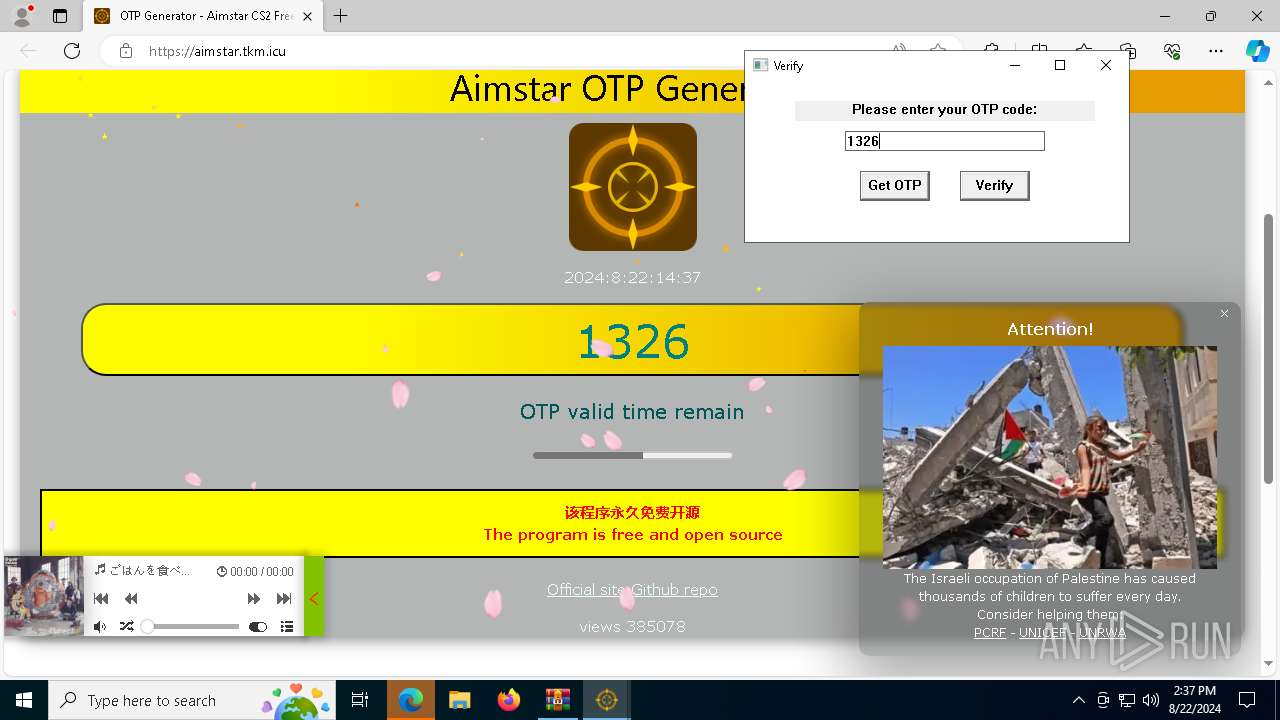The image size is (1280, 720).
Task: View site information lock icon
Action: [x=126, y=51]
